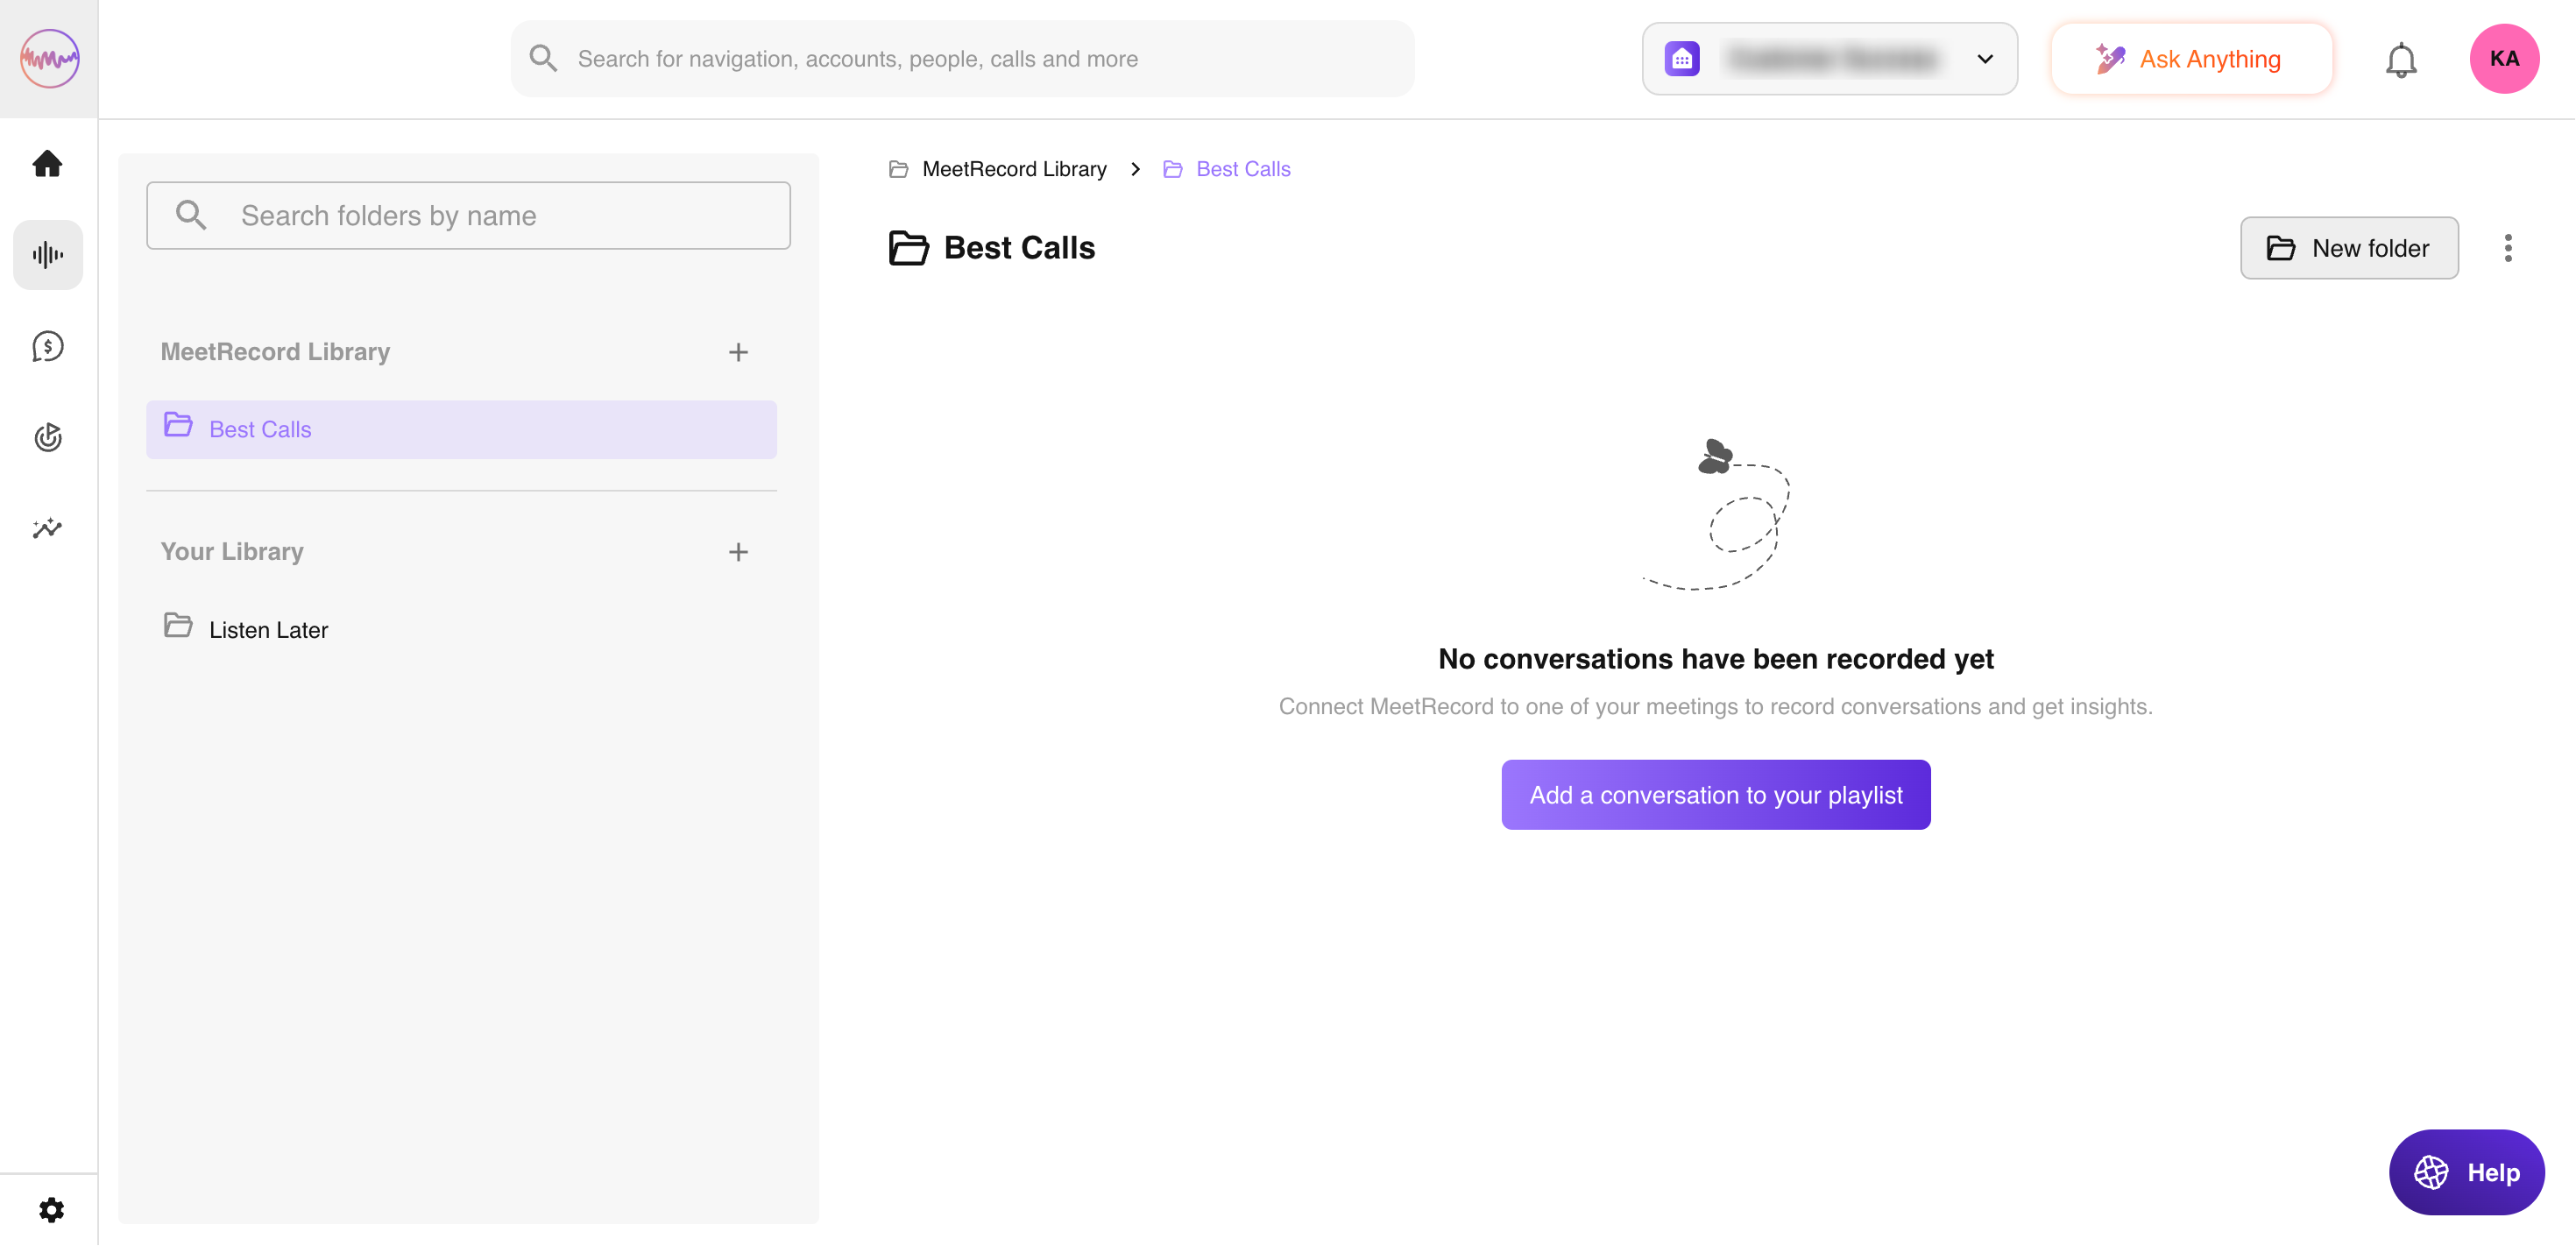Open the coaching target sidebar icon
The width and height of the screenshot is (2576, 1246).
47,437
